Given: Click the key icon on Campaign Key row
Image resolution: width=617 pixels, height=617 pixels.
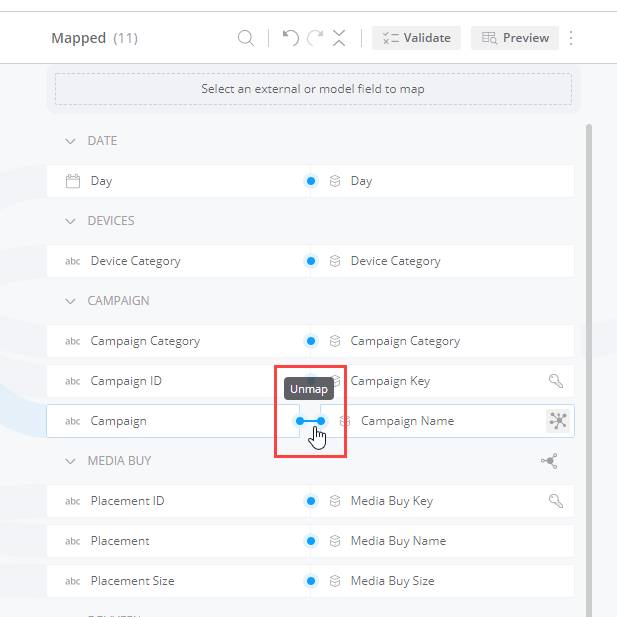Looking at the screenshot, I should pyautogui.click(x=556, y=381).
